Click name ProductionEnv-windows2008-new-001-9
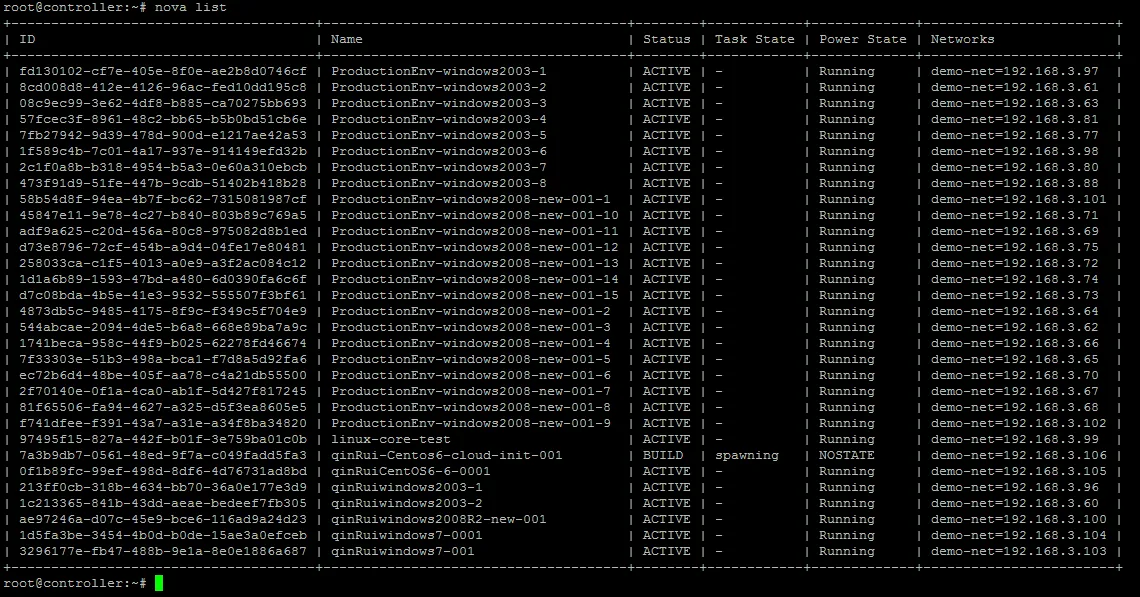Screen dimensions: 1140x597 click(x=470, y=423)
